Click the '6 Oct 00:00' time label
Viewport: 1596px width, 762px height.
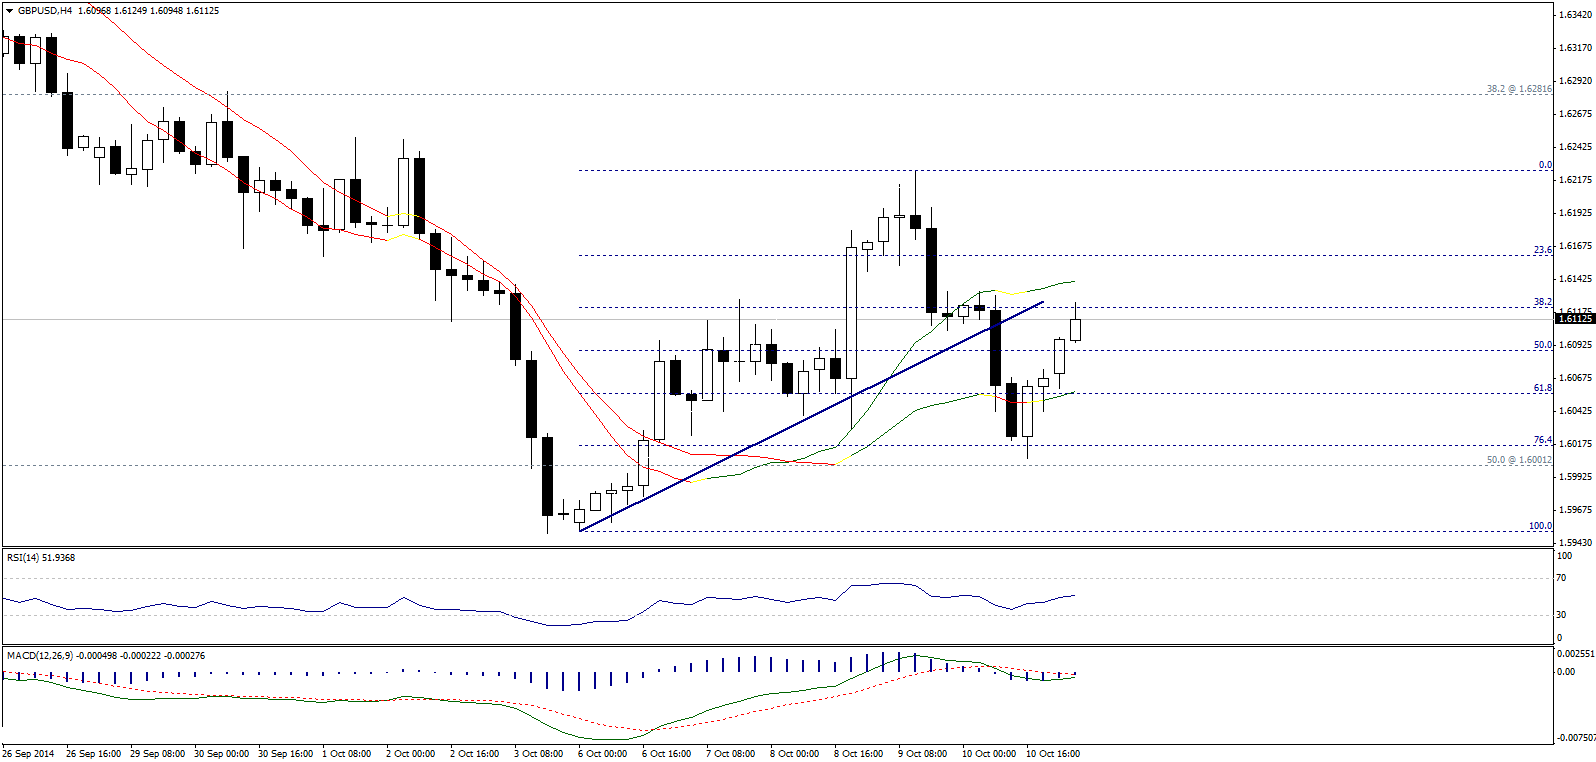602,753
